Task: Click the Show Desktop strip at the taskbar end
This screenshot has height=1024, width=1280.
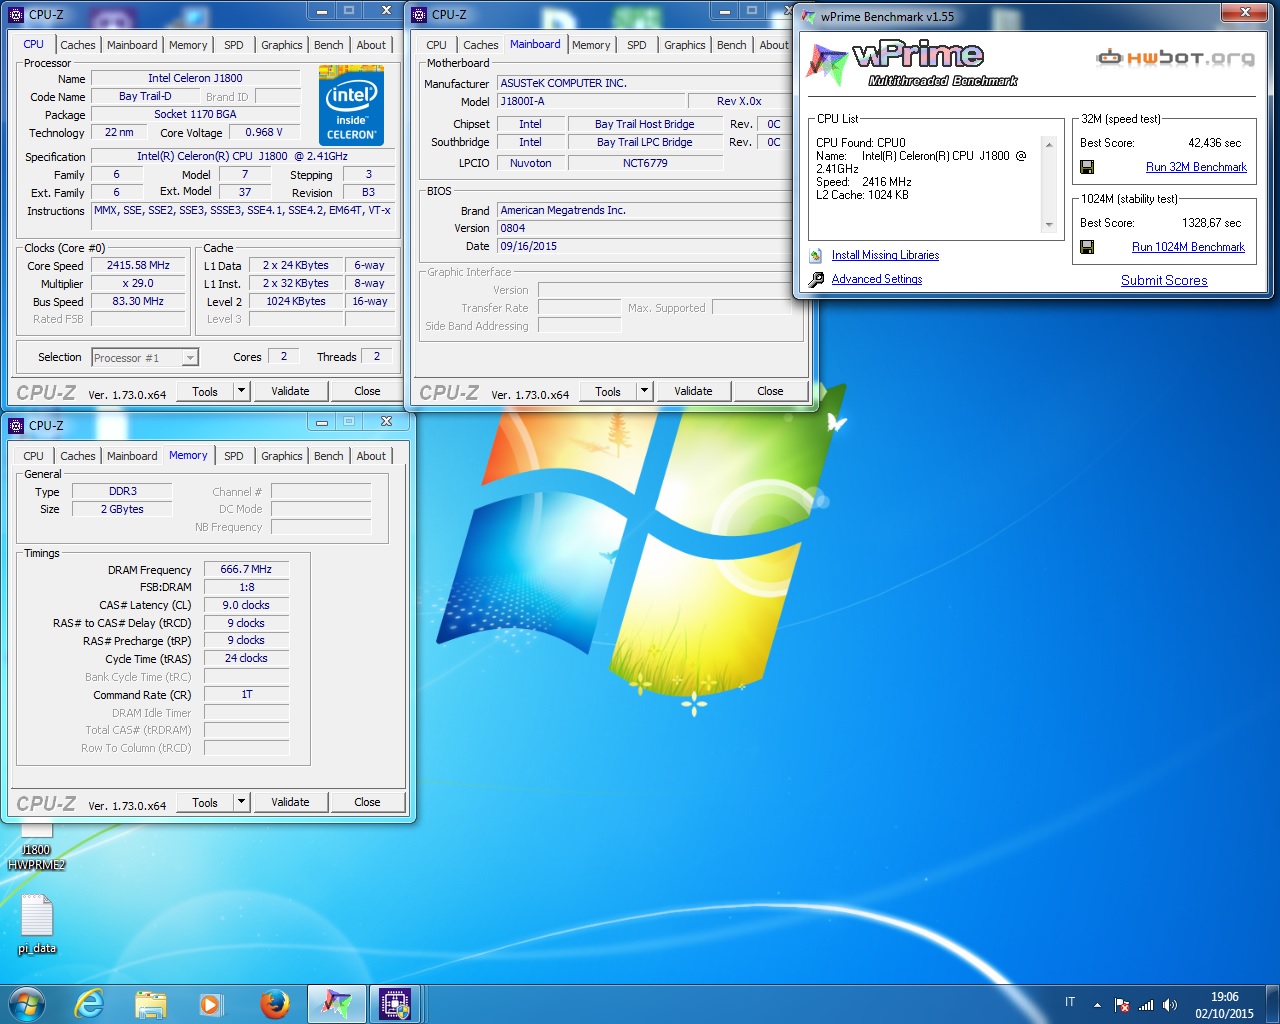Action: (1273, 1005)
